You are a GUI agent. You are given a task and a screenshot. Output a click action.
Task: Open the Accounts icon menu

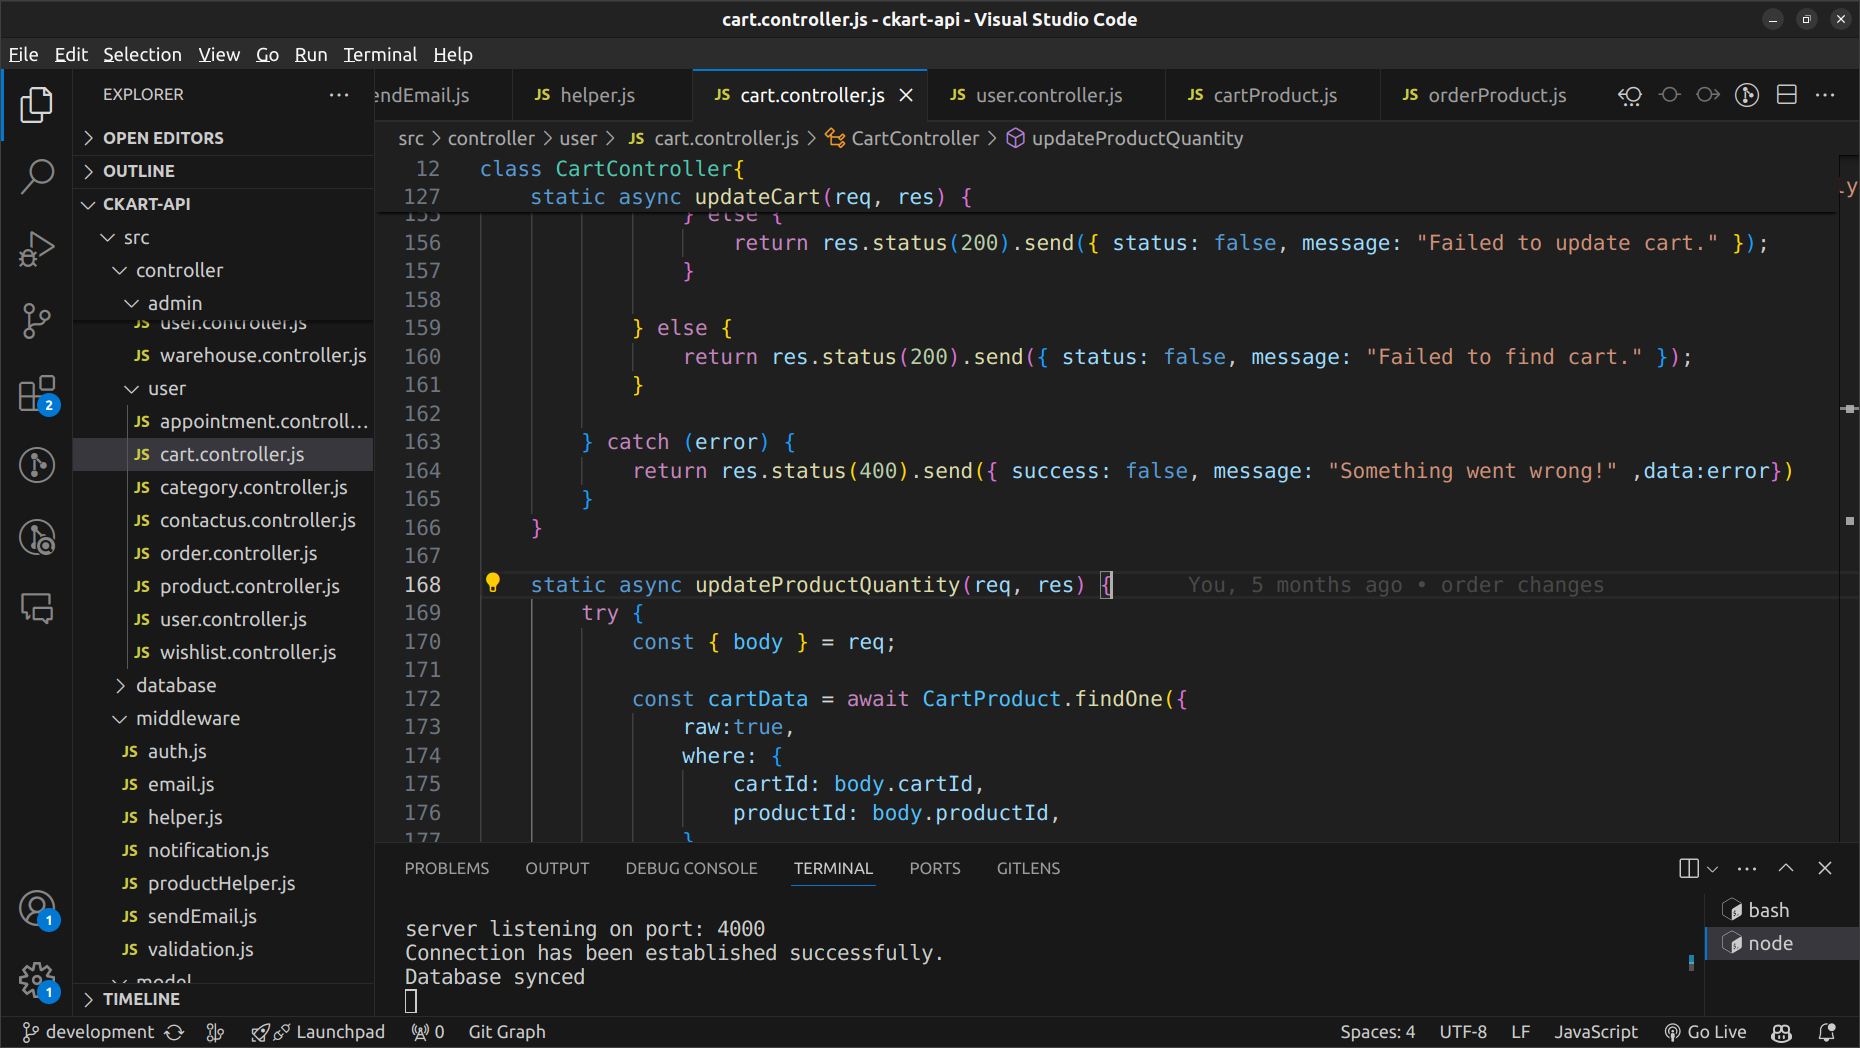[x=37, y=909]
